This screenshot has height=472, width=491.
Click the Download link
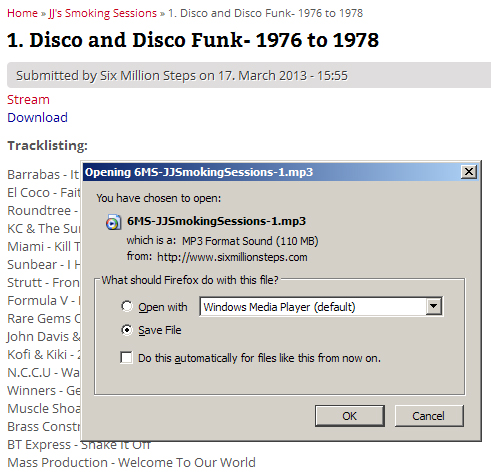37,117
